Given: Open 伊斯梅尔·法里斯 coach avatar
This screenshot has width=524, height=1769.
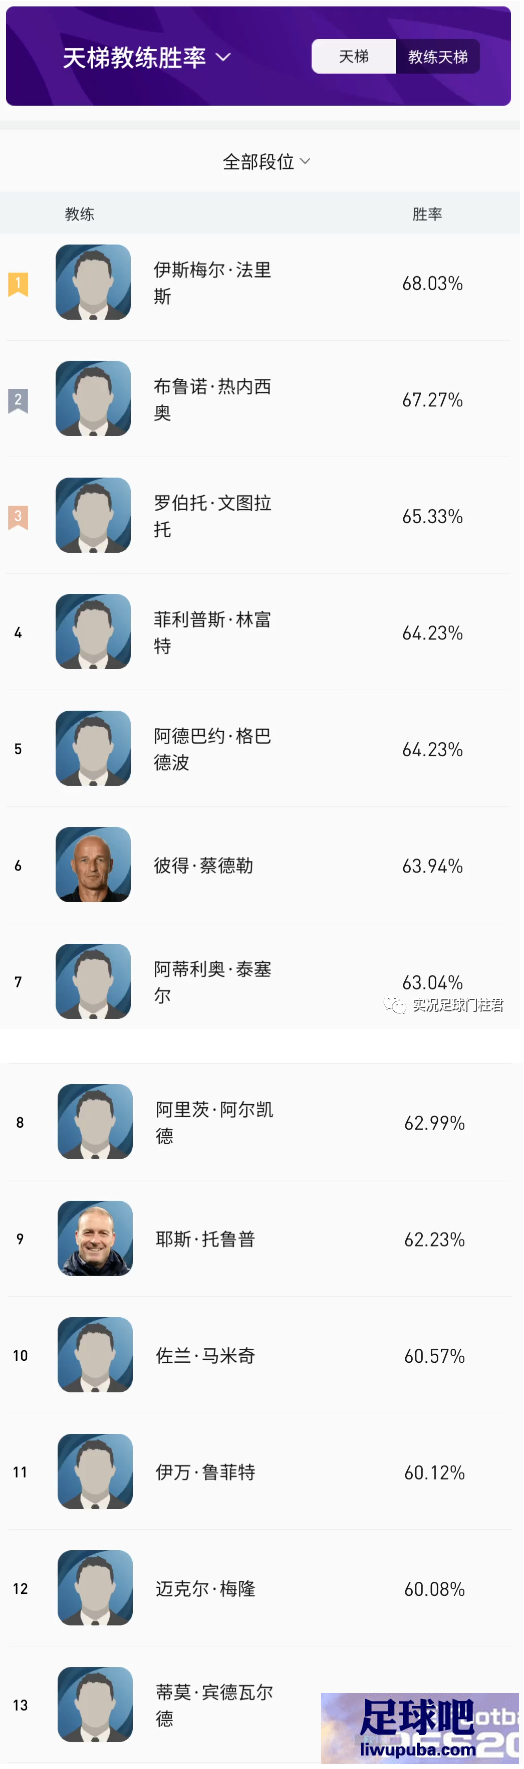Looking at the screenshot, I should [93, 282].
